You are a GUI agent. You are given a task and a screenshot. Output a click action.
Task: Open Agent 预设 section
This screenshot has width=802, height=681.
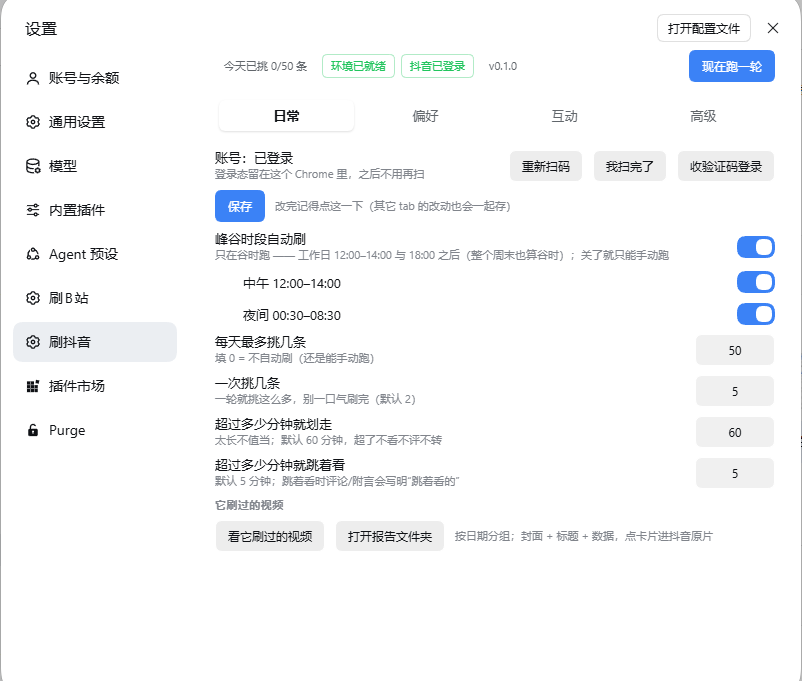pyautogui.click(x=95, y=254)
